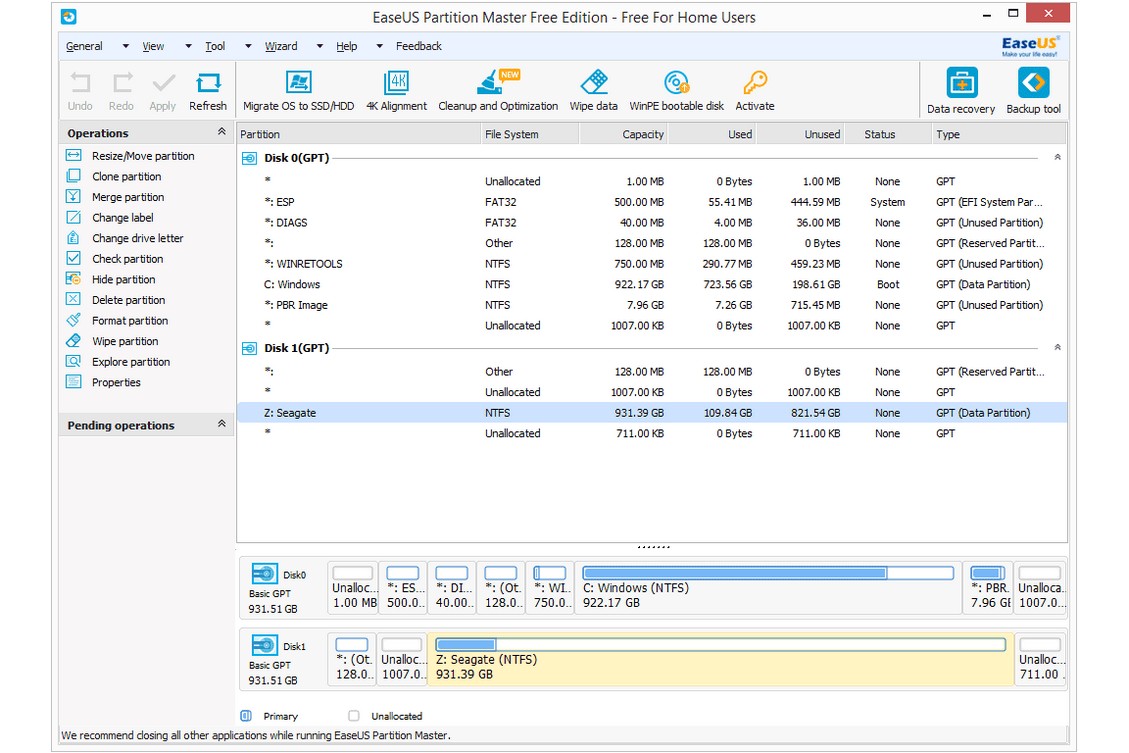Select Disk0 Basic GPT in disk map
1129x753 pixels.
[x=282, y=587]
